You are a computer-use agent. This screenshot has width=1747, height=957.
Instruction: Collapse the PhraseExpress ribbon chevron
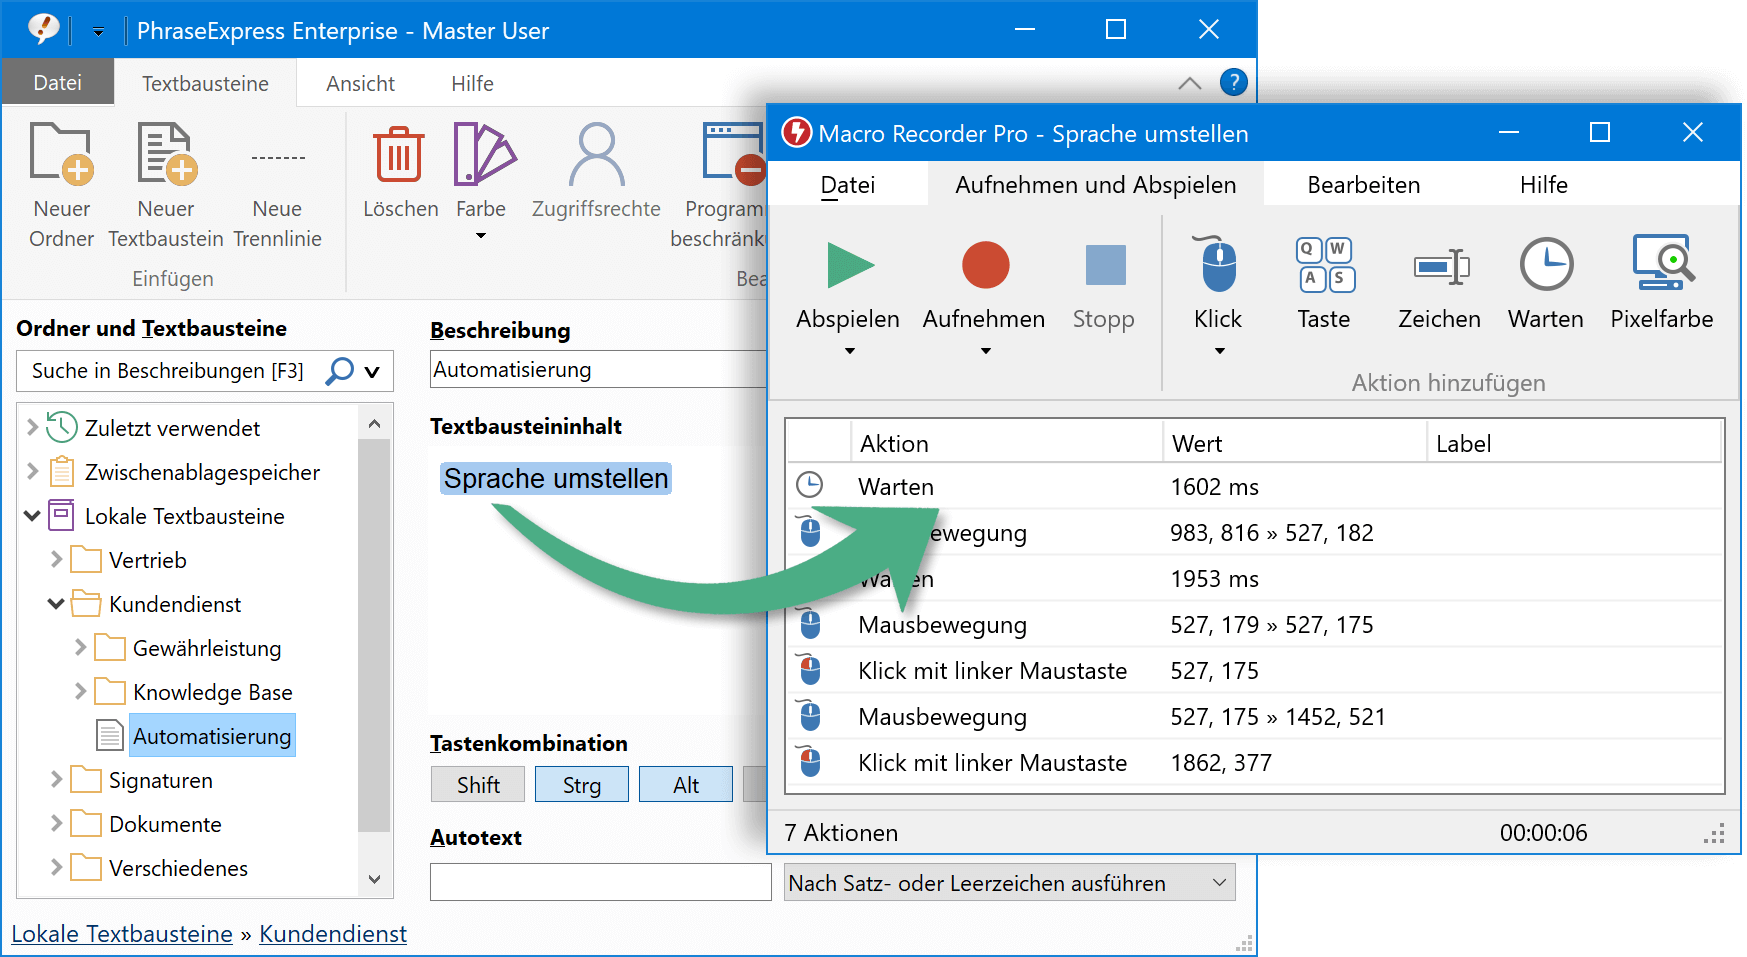(1189, 83)
